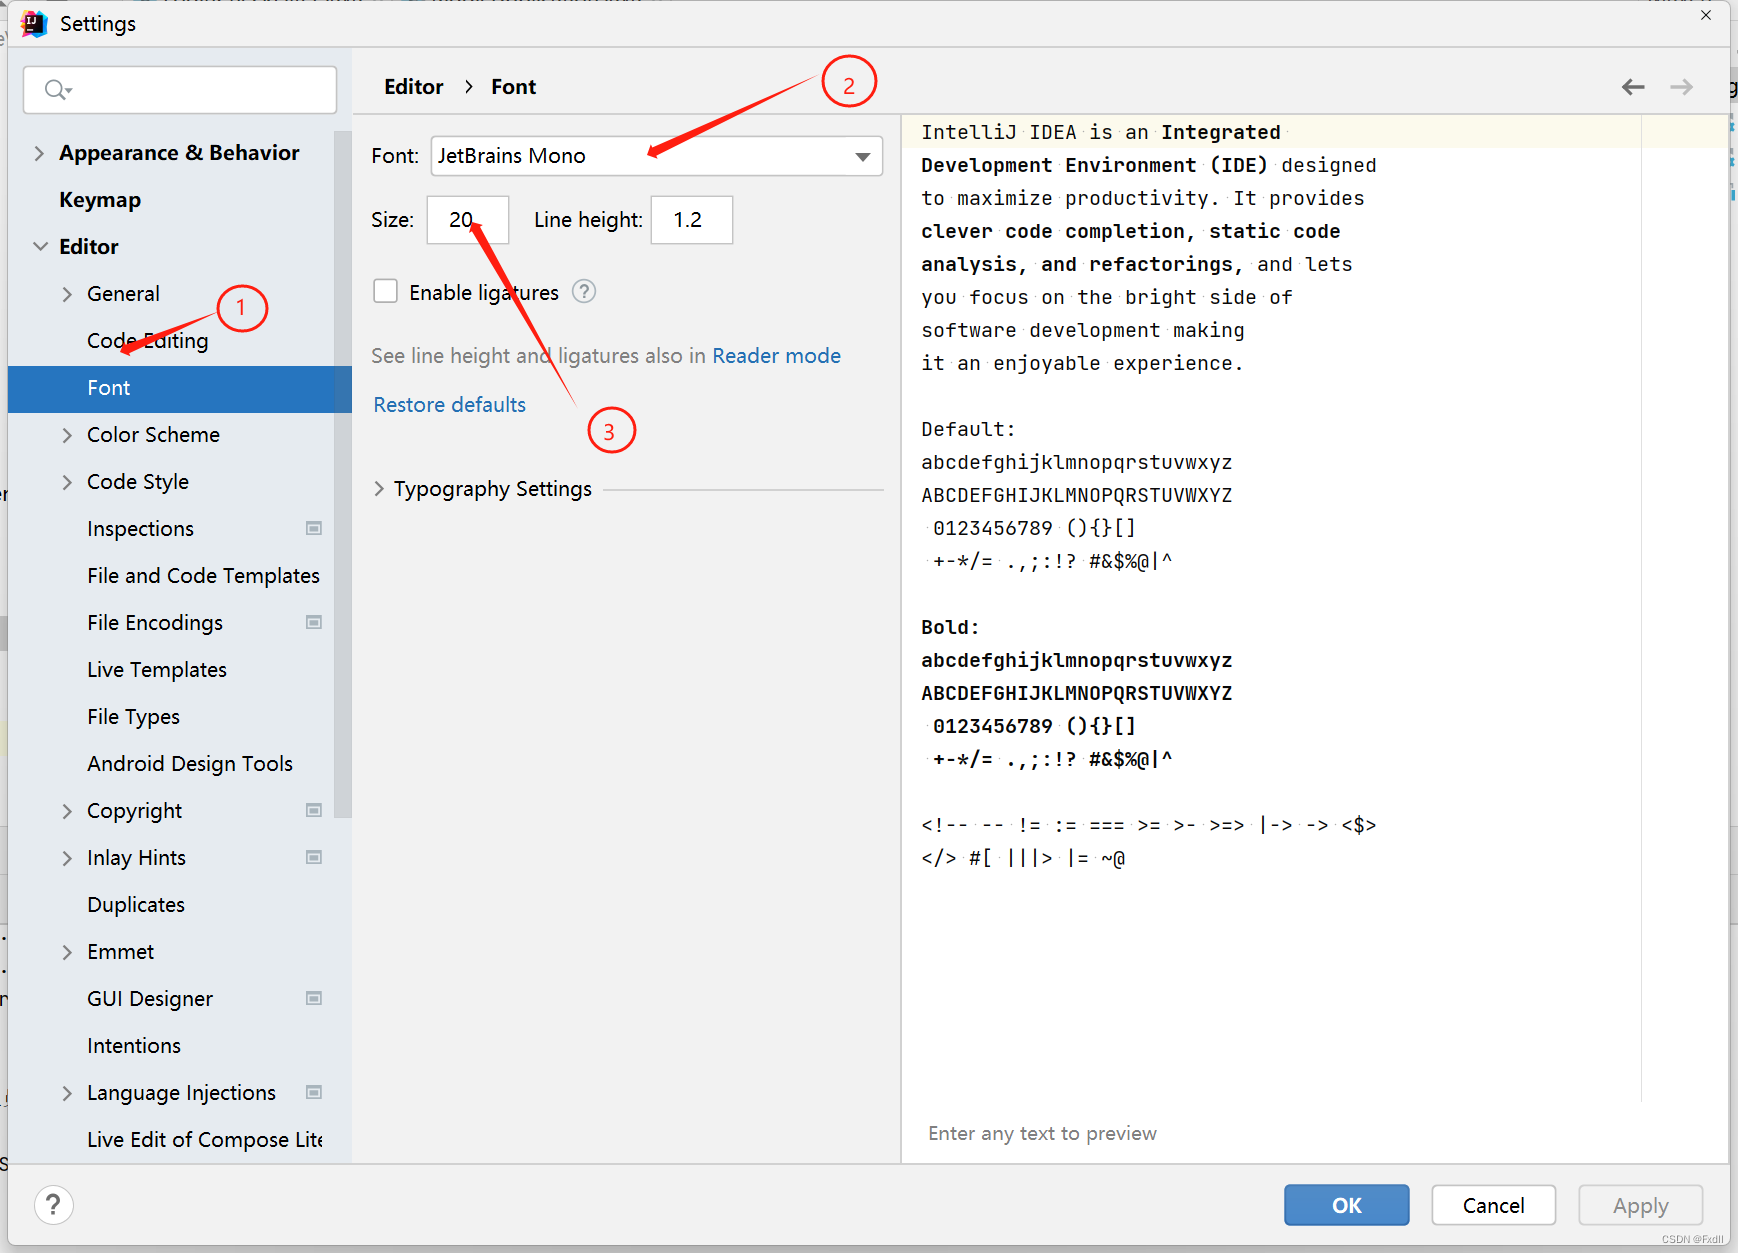Screen dimensions: 1738x1253
Task: Click the 'Enter any text to preview' area
Action: [x=1042, y=1133]
